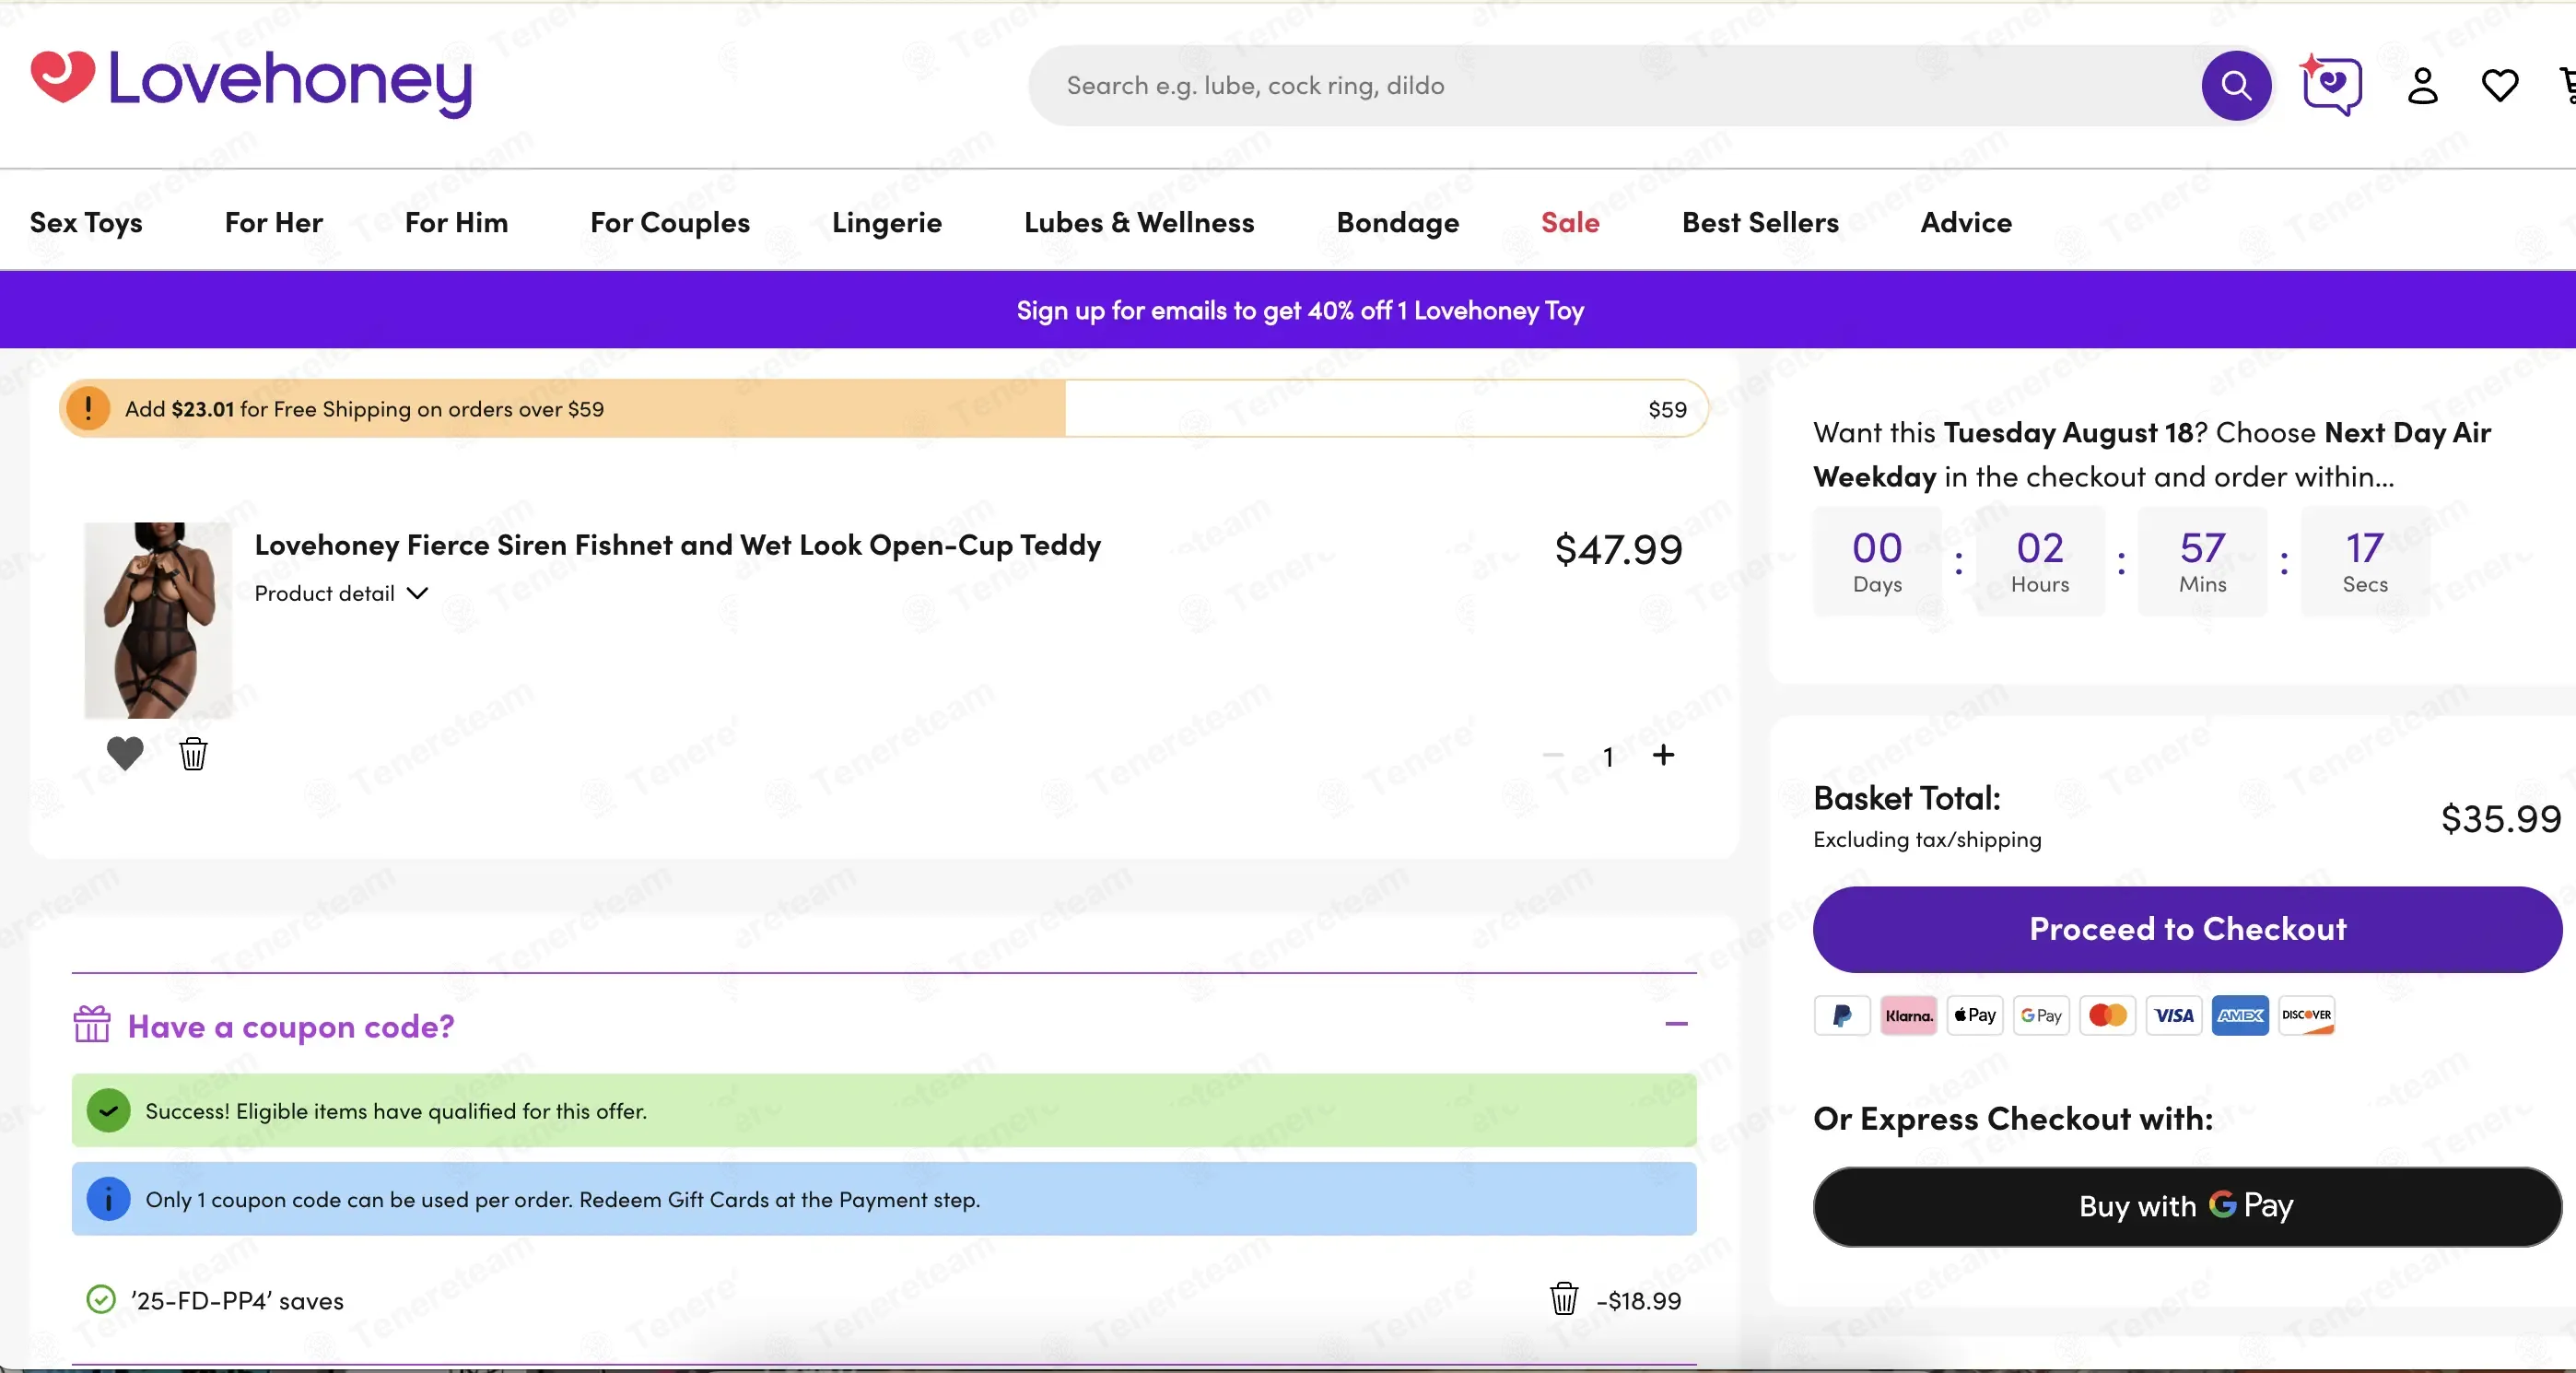Click the gift icon beside coupon heading

pos(92,1024)
